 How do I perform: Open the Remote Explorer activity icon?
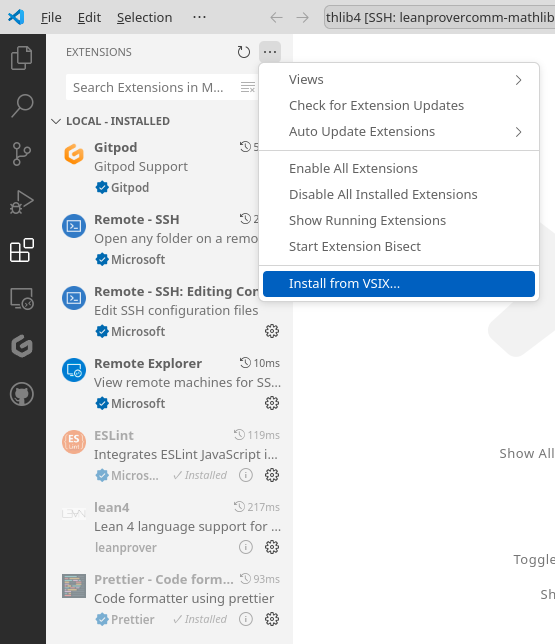(x=22, y=298)
